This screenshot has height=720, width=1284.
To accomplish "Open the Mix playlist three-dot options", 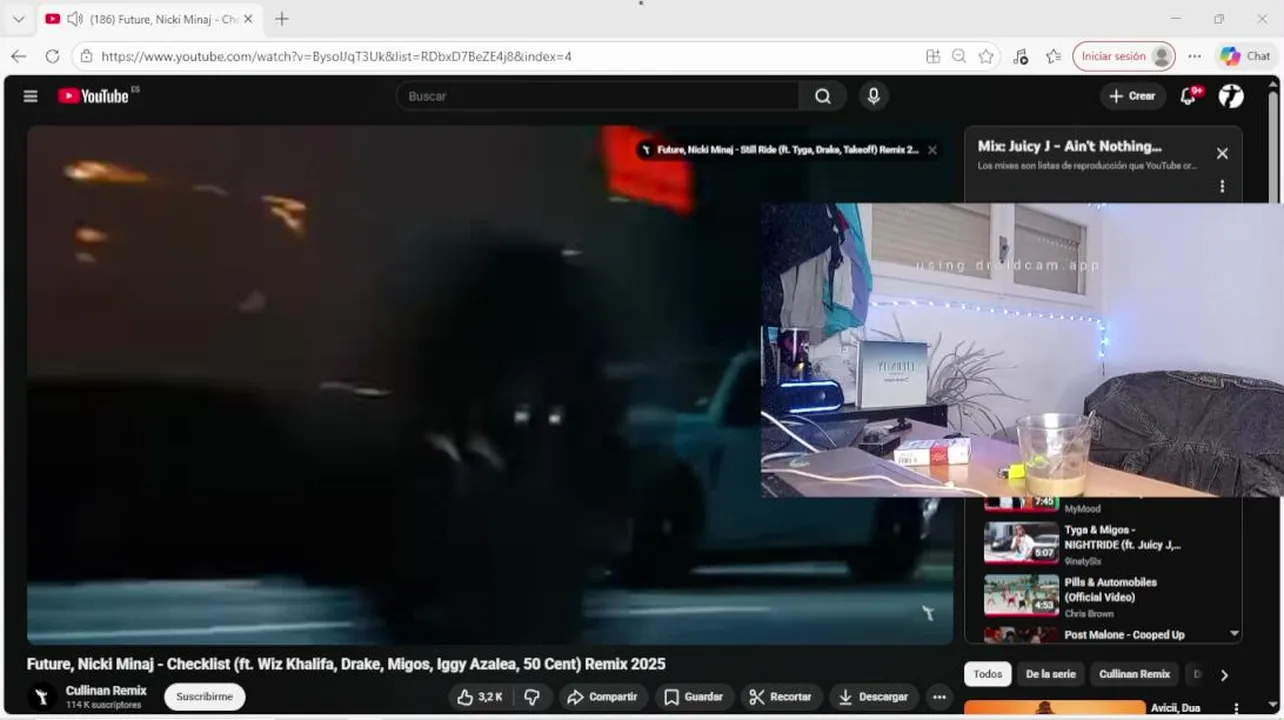I will point(1222,186).
